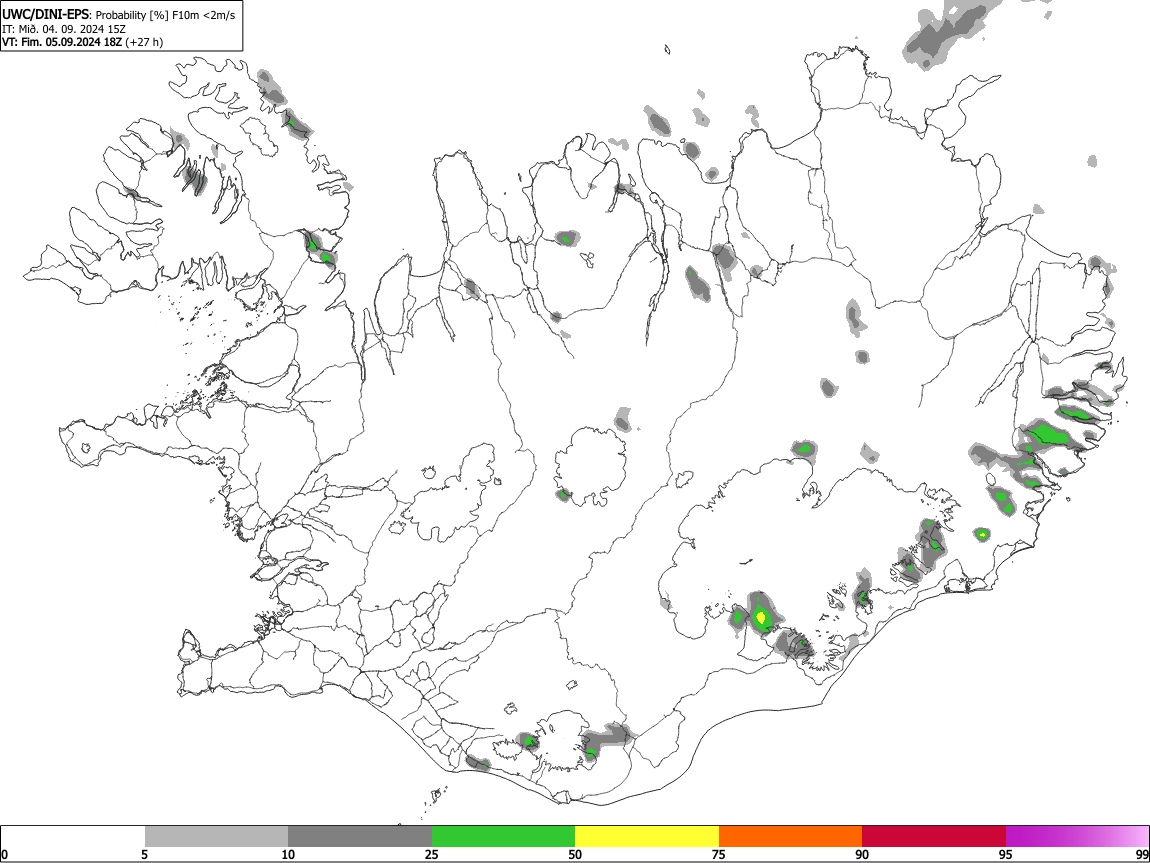Screen dimensions: 1150x863
Task: Click the '(+27 h)' forecast offset text
Action: (144, 43)
